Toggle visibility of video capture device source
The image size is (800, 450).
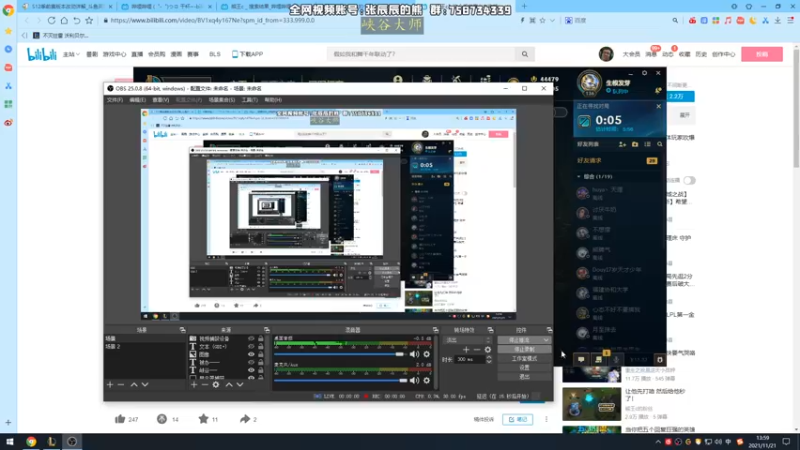click(x=251, y=338)
